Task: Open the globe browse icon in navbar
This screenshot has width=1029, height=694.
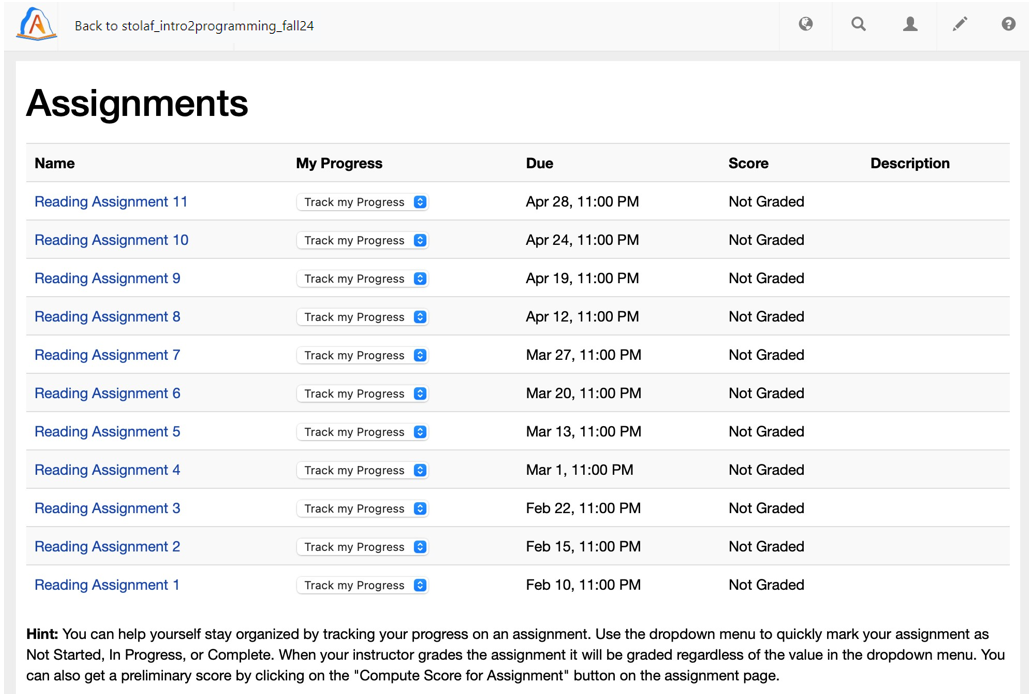Action: (x=805, y=24)
